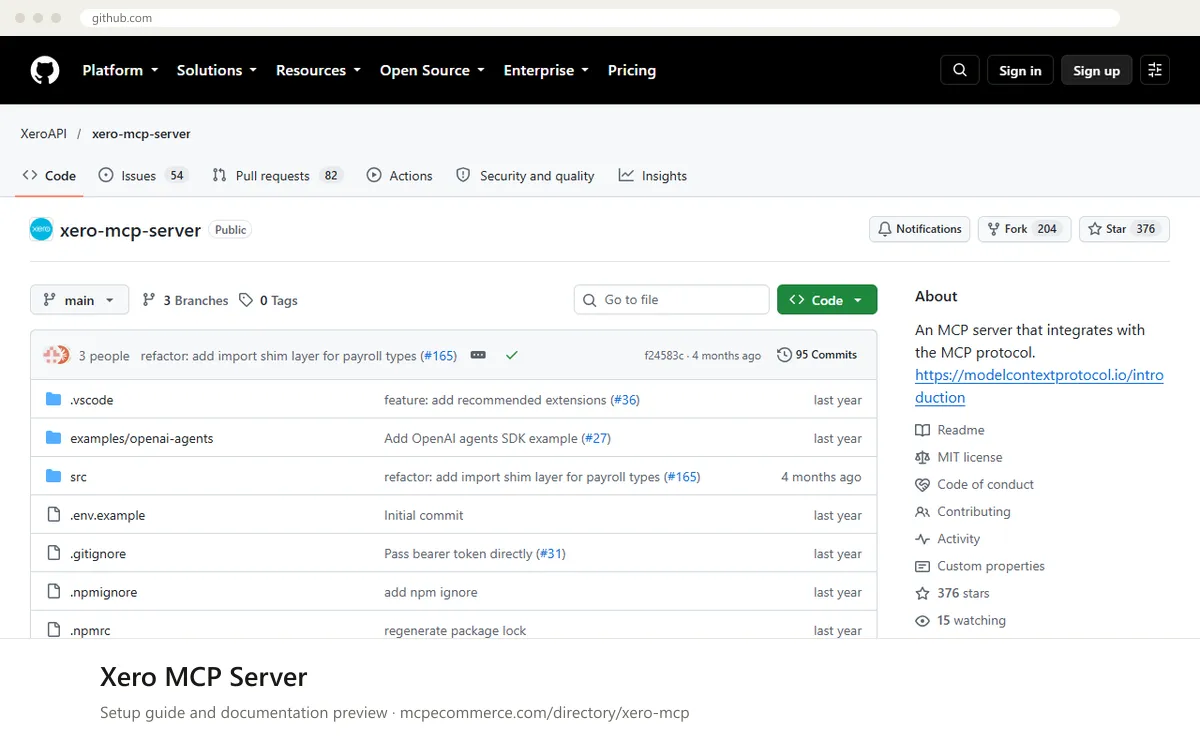
Task: Focus the Go to file input
Action: [x=672, y=300]
